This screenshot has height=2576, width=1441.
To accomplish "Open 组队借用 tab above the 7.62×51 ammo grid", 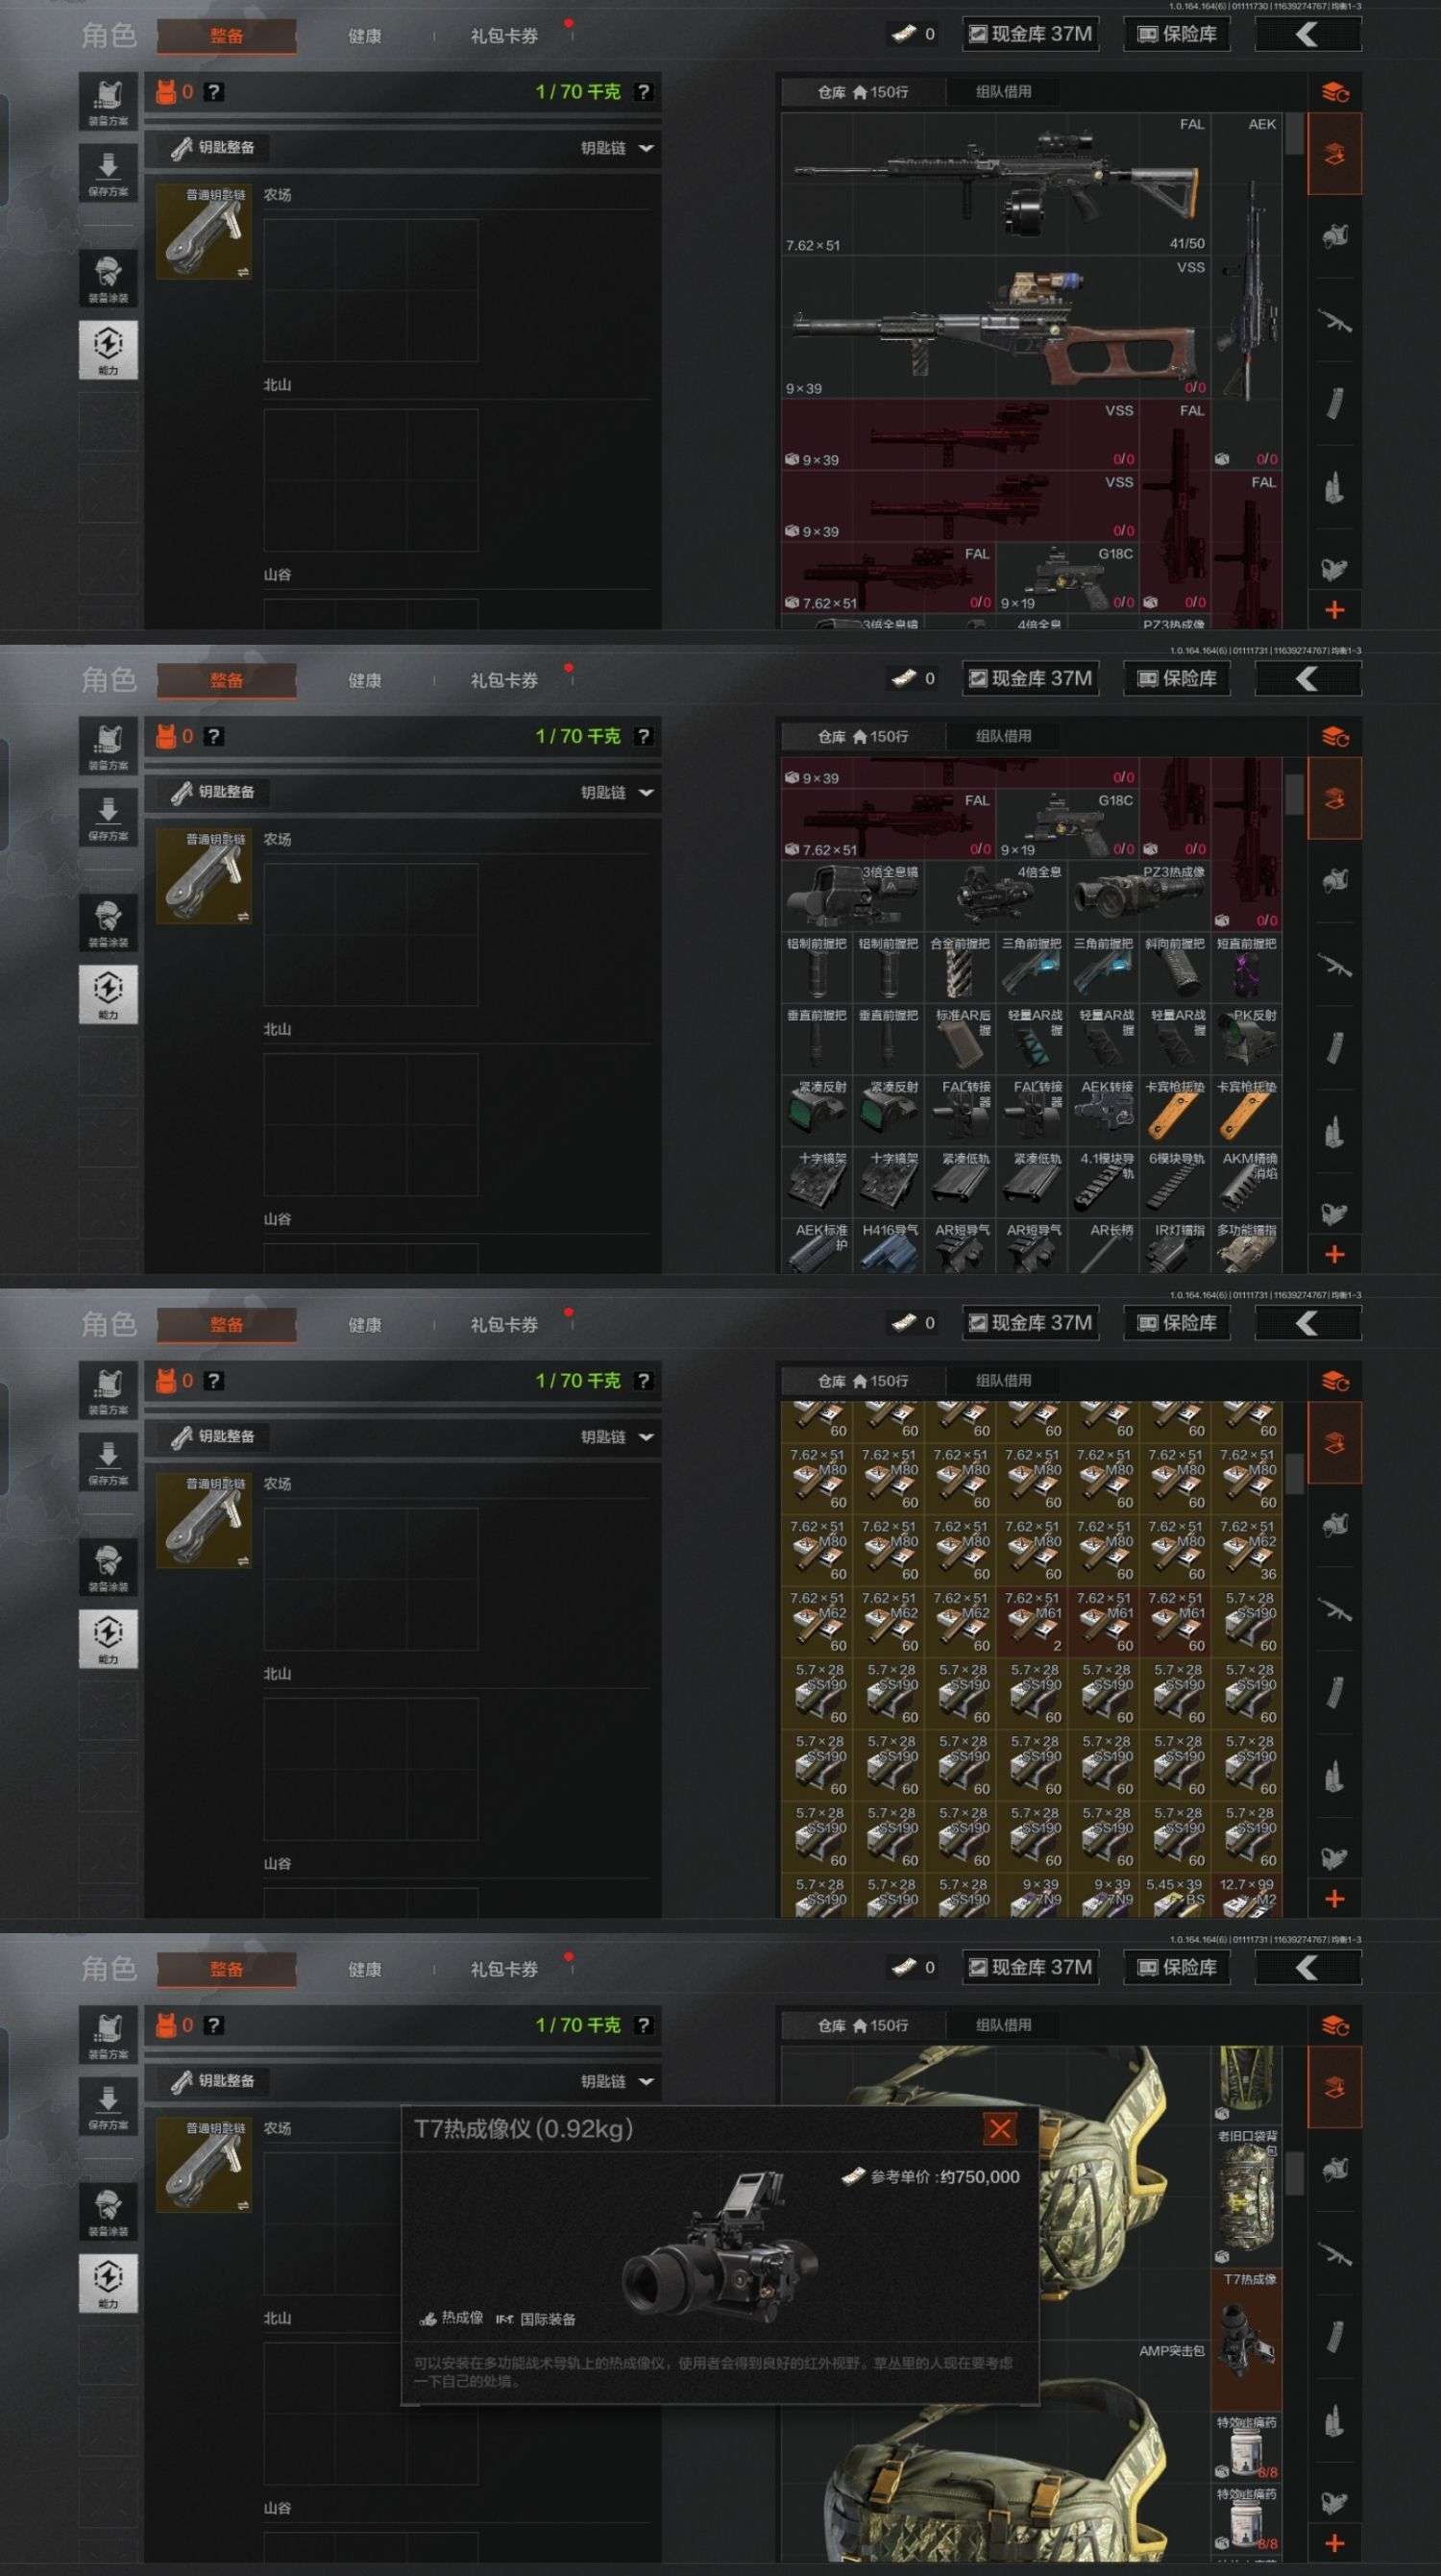I will coord(1003,1381).
